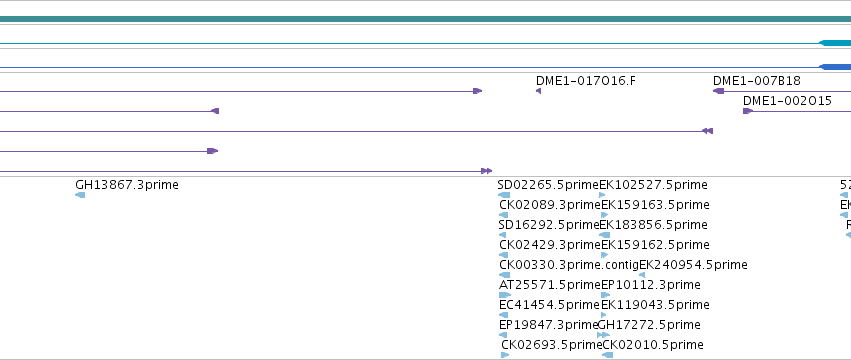This screenshot has height=360, width=851.
Task: Click the small purple arrowhead under DME1-017O16.F
Action: click(x=538, y=91)
